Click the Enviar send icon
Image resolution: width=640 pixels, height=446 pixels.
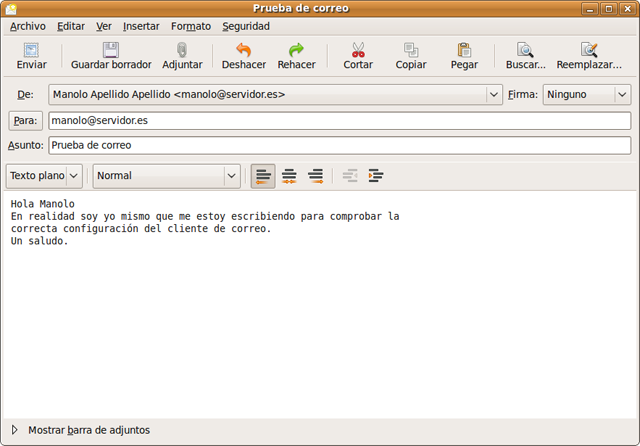pos(31,50)
